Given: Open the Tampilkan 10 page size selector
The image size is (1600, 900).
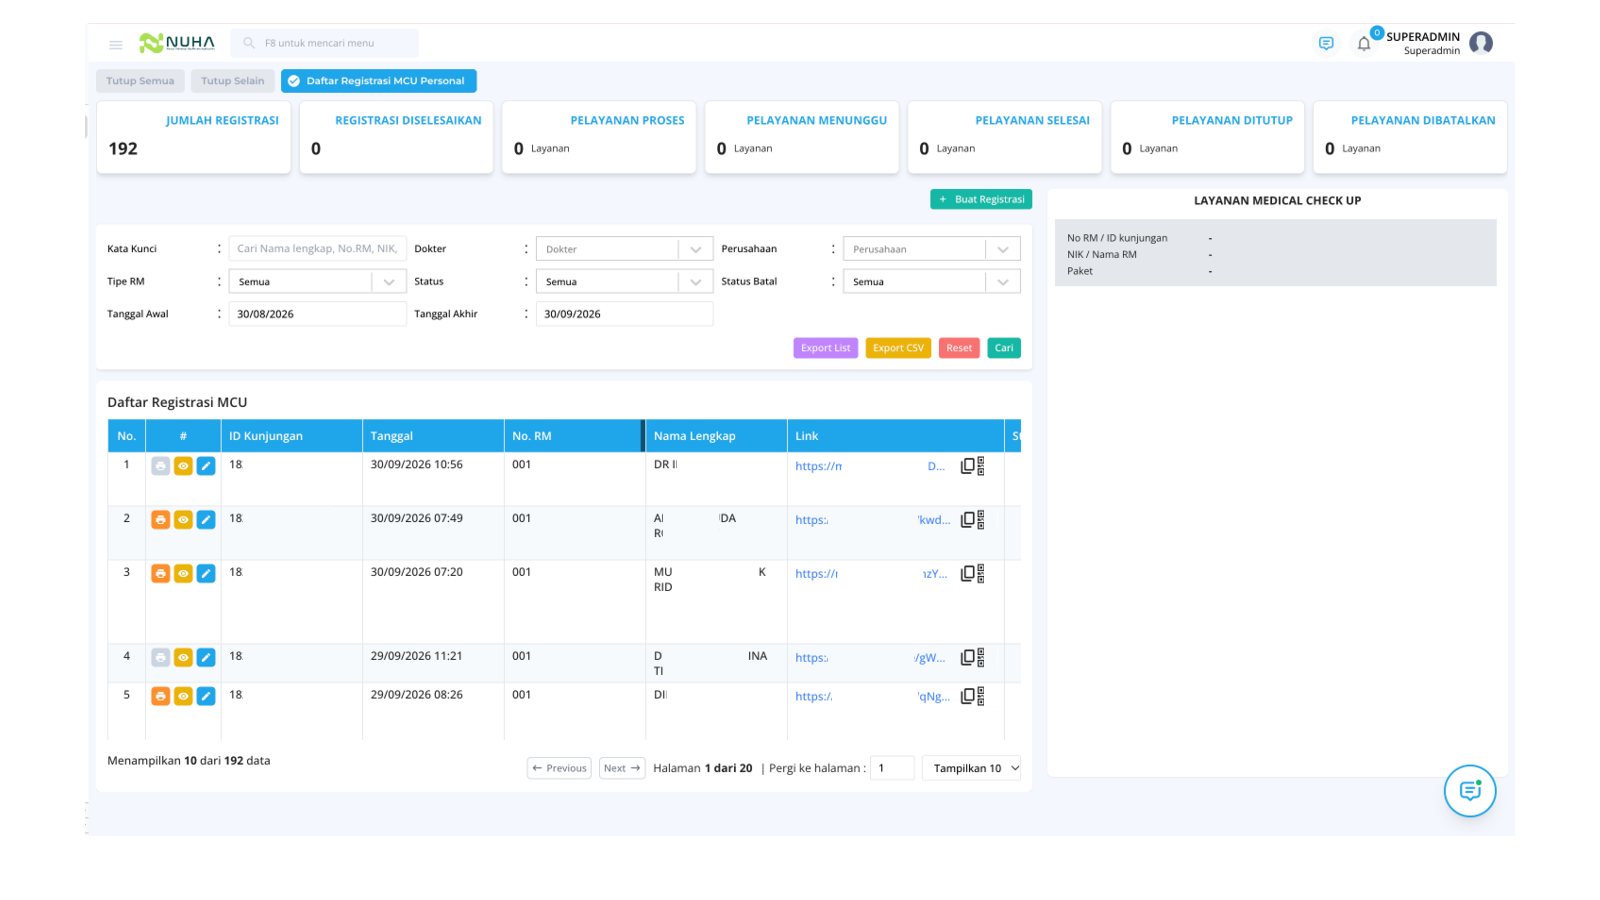Looking at the screenshot, I should click(971, 768).
